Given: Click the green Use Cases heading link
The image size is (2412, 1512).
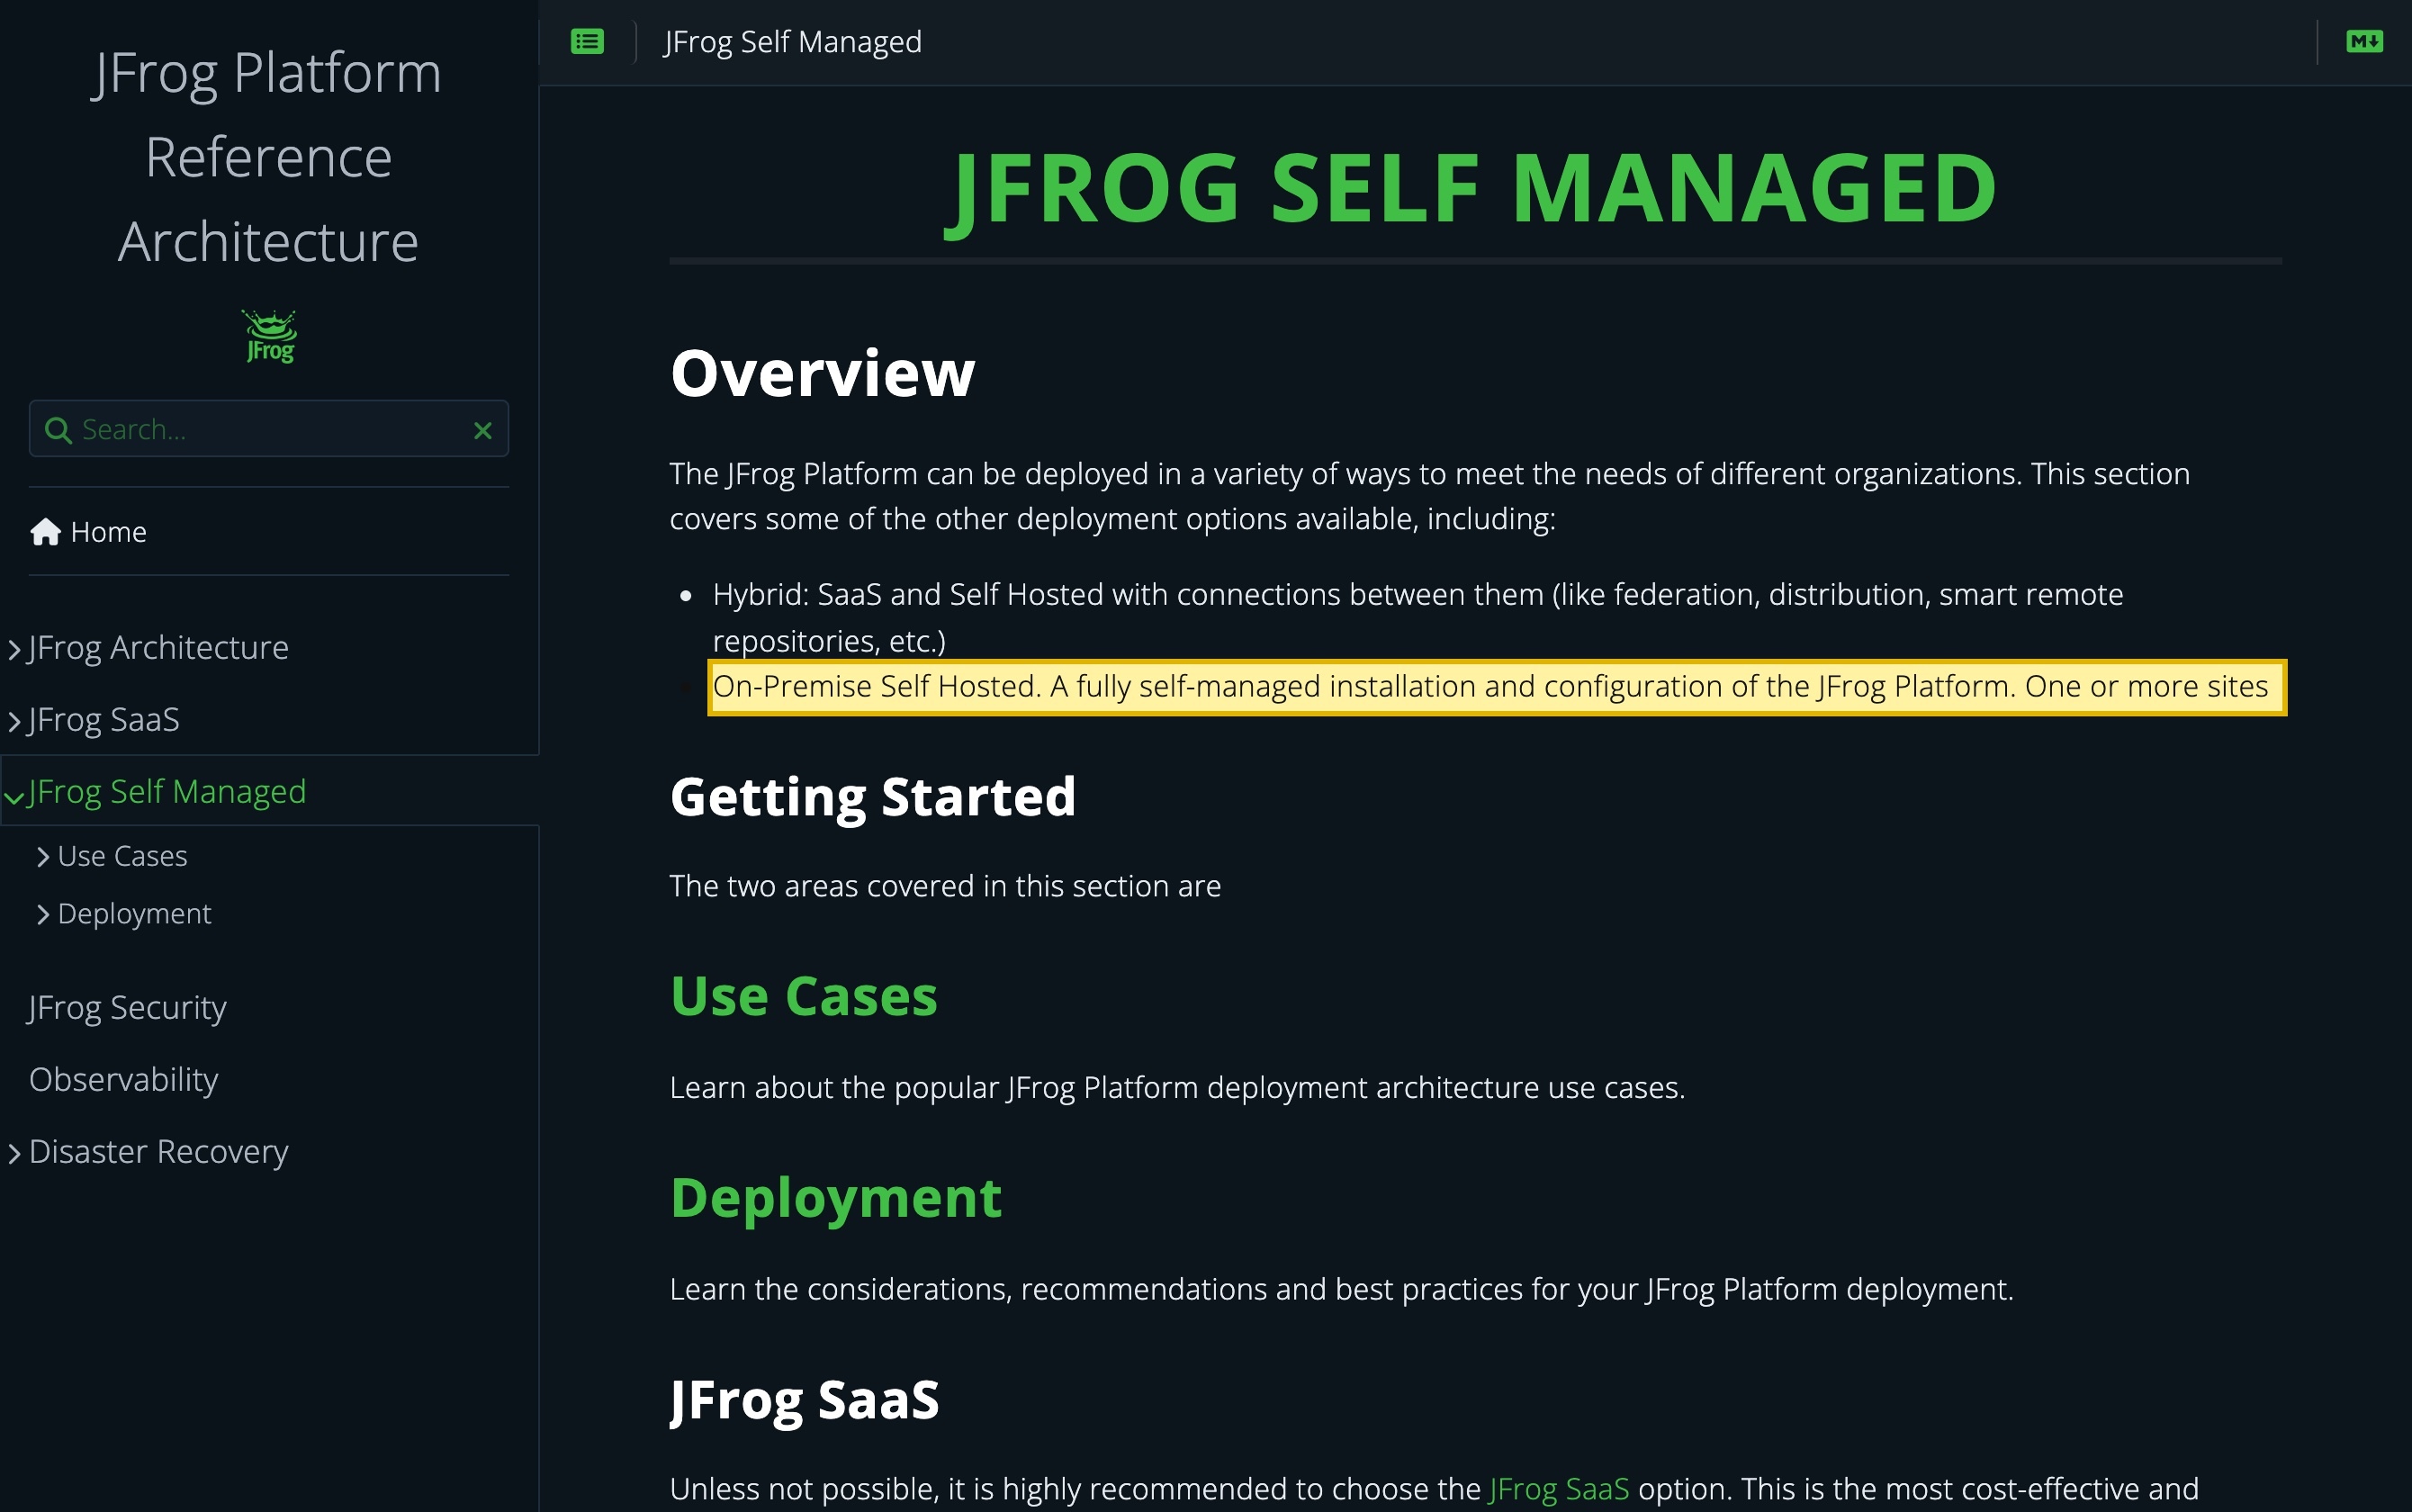Looking at the screenshot, I should tap(804, 996).
